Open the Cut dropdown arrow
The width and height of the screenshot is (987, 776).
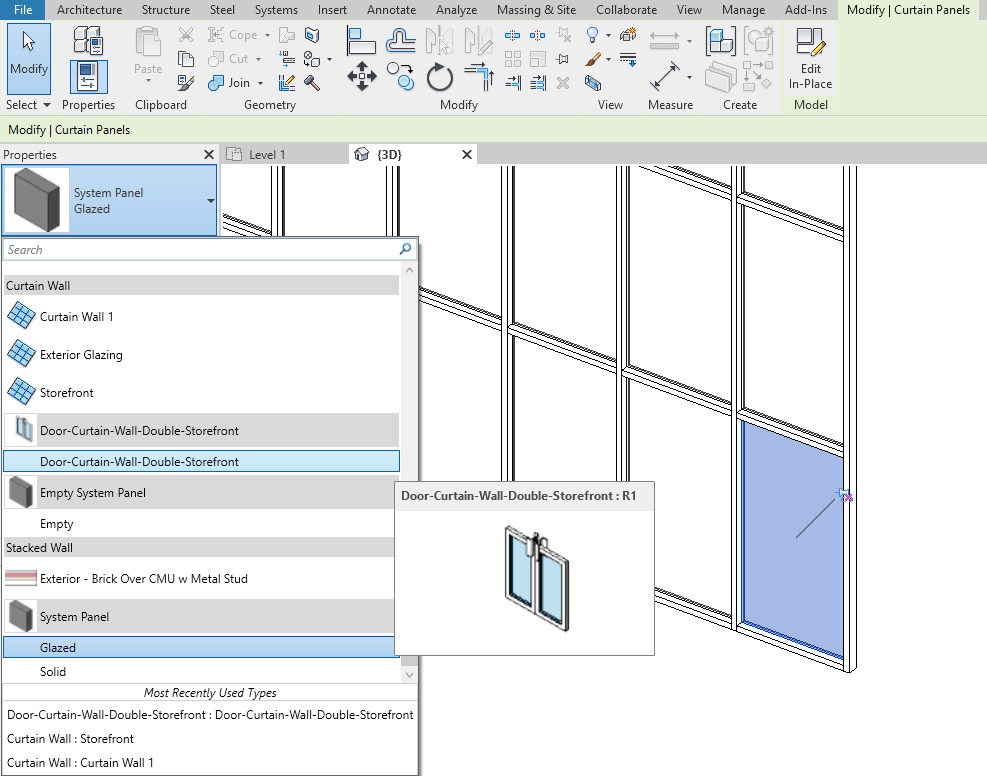[x=258, y=59]
